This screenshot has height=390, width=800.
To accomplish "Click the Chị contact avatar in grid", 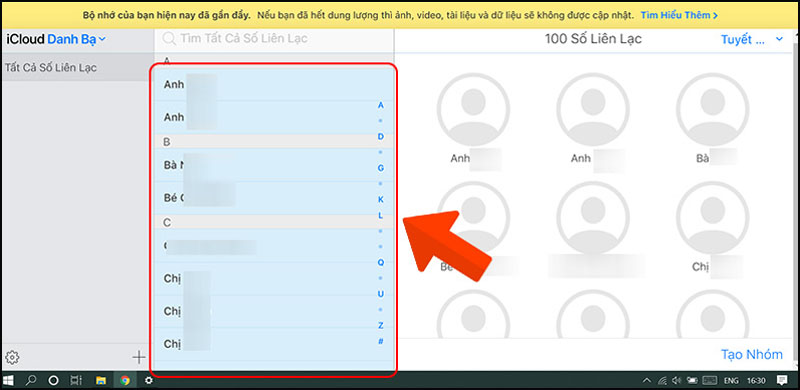I will pyautogui.click(x=712, y=218).
